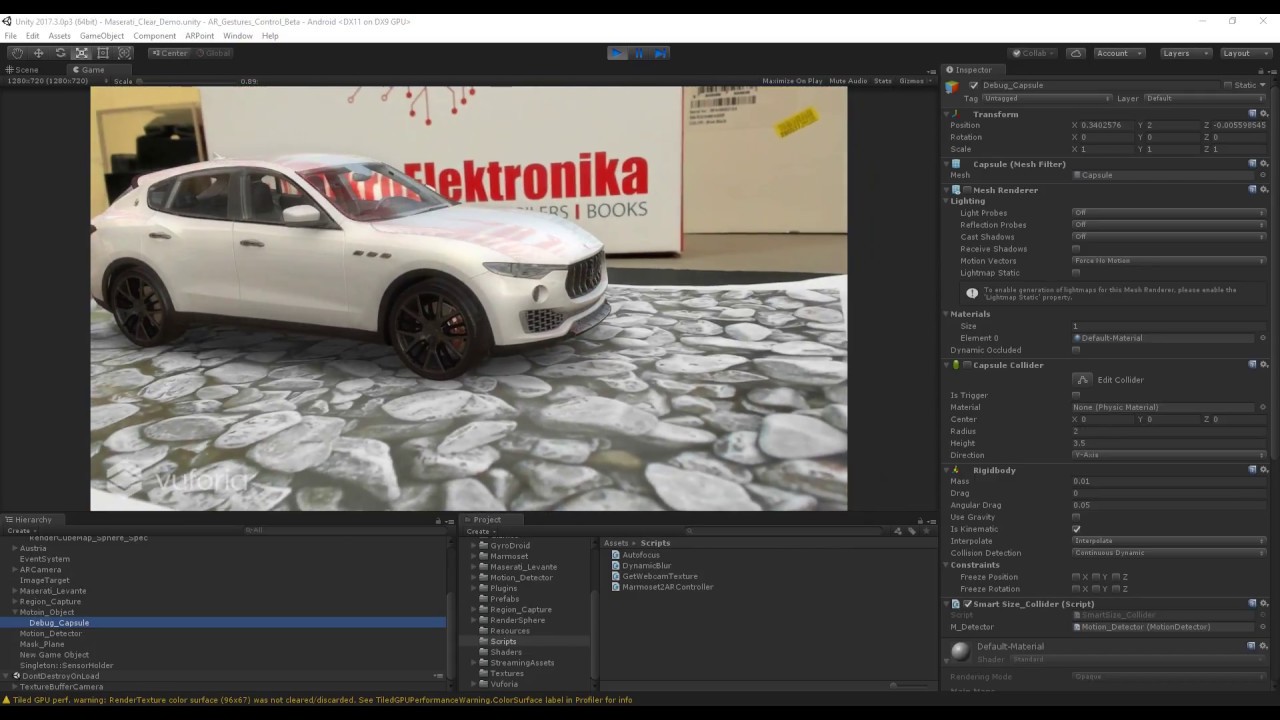Image resolution: width=1280 pixels, height=720 pixels.
Task: Click Marmoset2ARController script asset
Action: [x=667, y=587]
